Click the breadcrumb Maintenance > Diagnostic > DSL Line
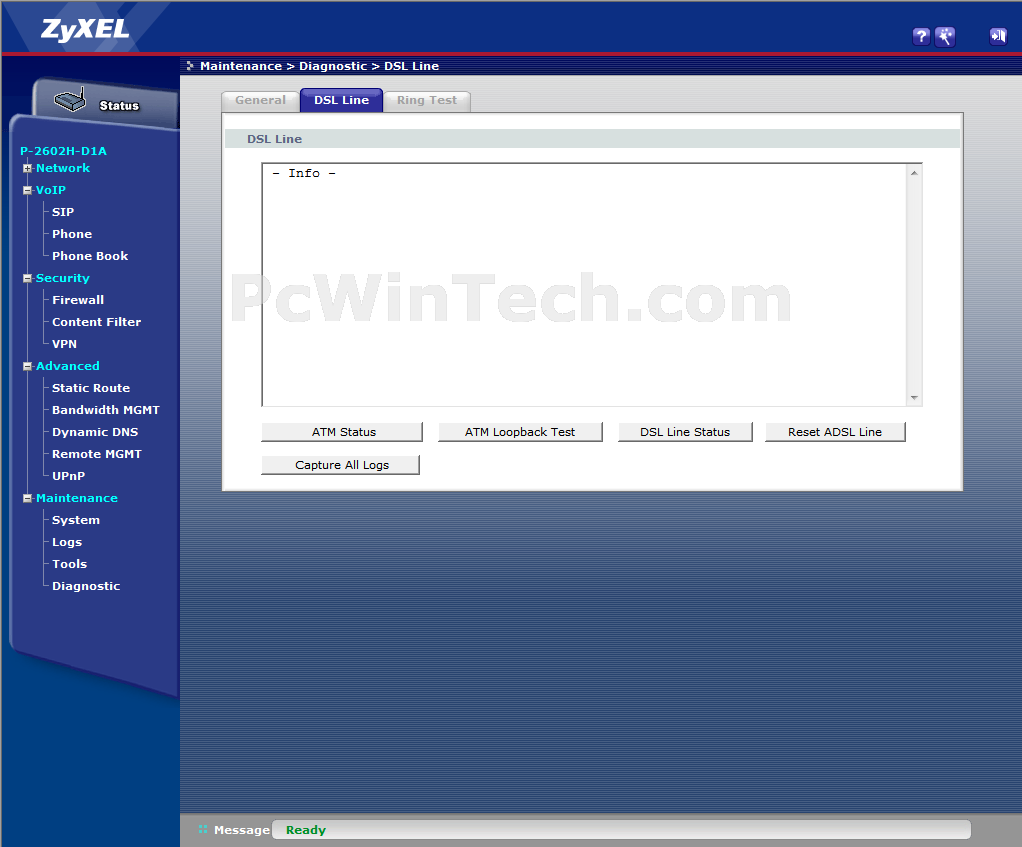Screen dimensions: 1022x847 click(x=319, y=66)
